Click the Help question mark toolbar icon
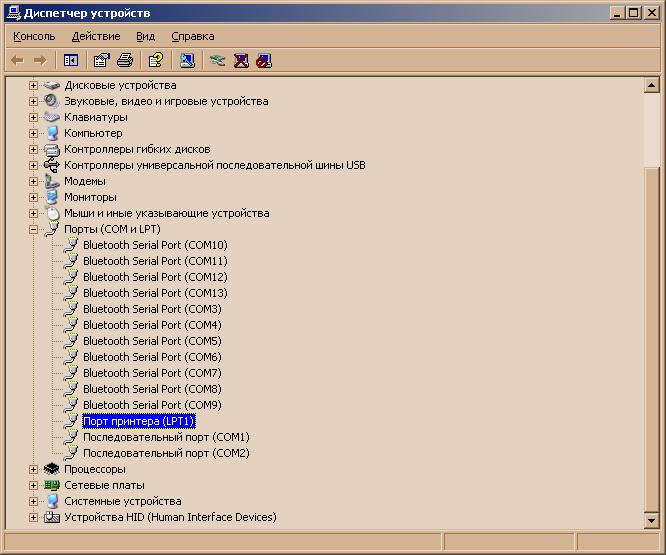The width and height of the screenshot is (666, 555). [x=155, y=60]
